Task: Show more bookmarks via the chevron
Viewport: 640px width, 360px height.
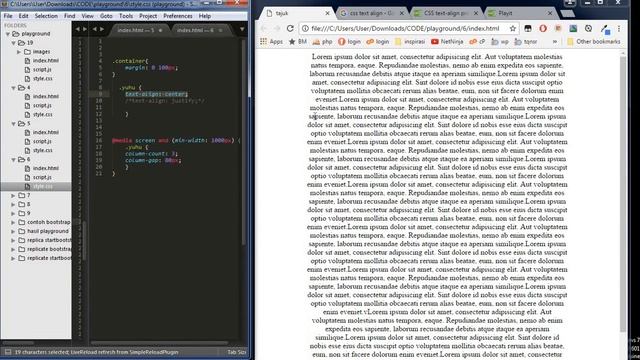Action: [x=555, y=42]
